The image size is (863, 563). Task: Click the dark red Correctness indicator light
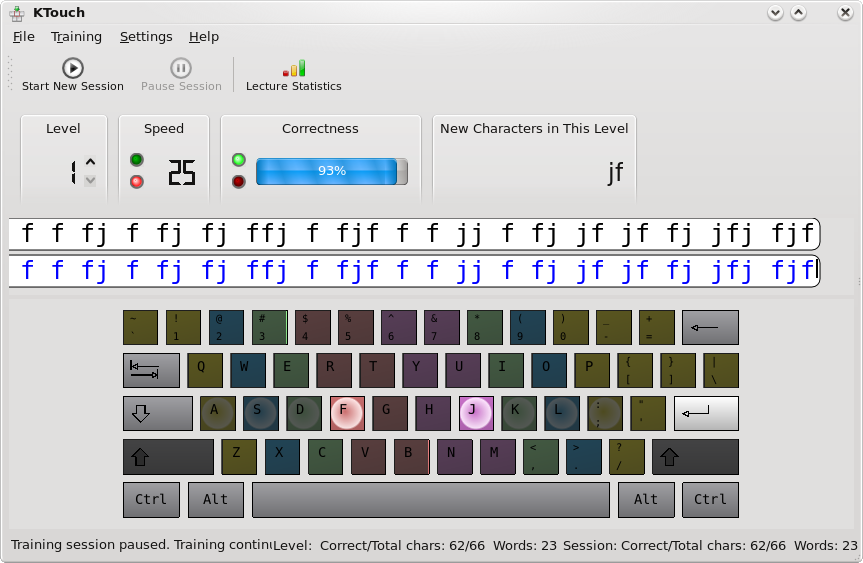tap(239, 182)
